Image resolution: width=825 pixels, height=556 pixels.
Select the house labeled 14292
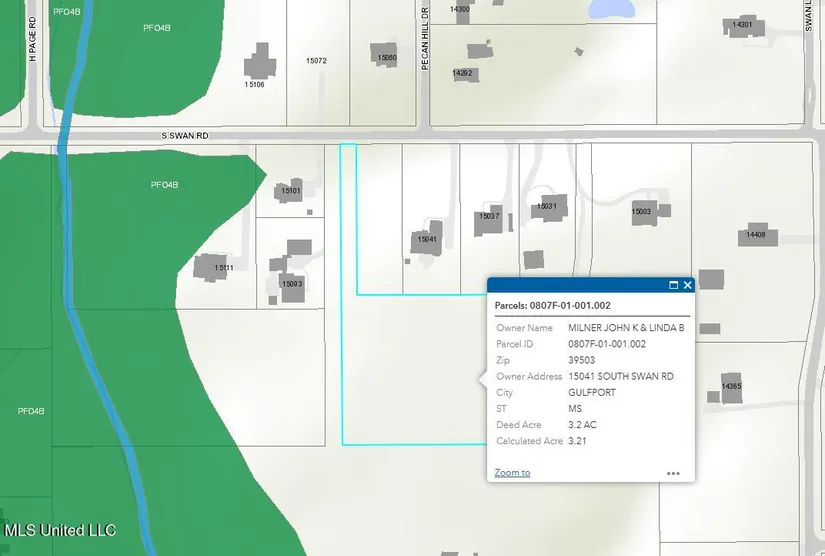[x=463, y=73]
